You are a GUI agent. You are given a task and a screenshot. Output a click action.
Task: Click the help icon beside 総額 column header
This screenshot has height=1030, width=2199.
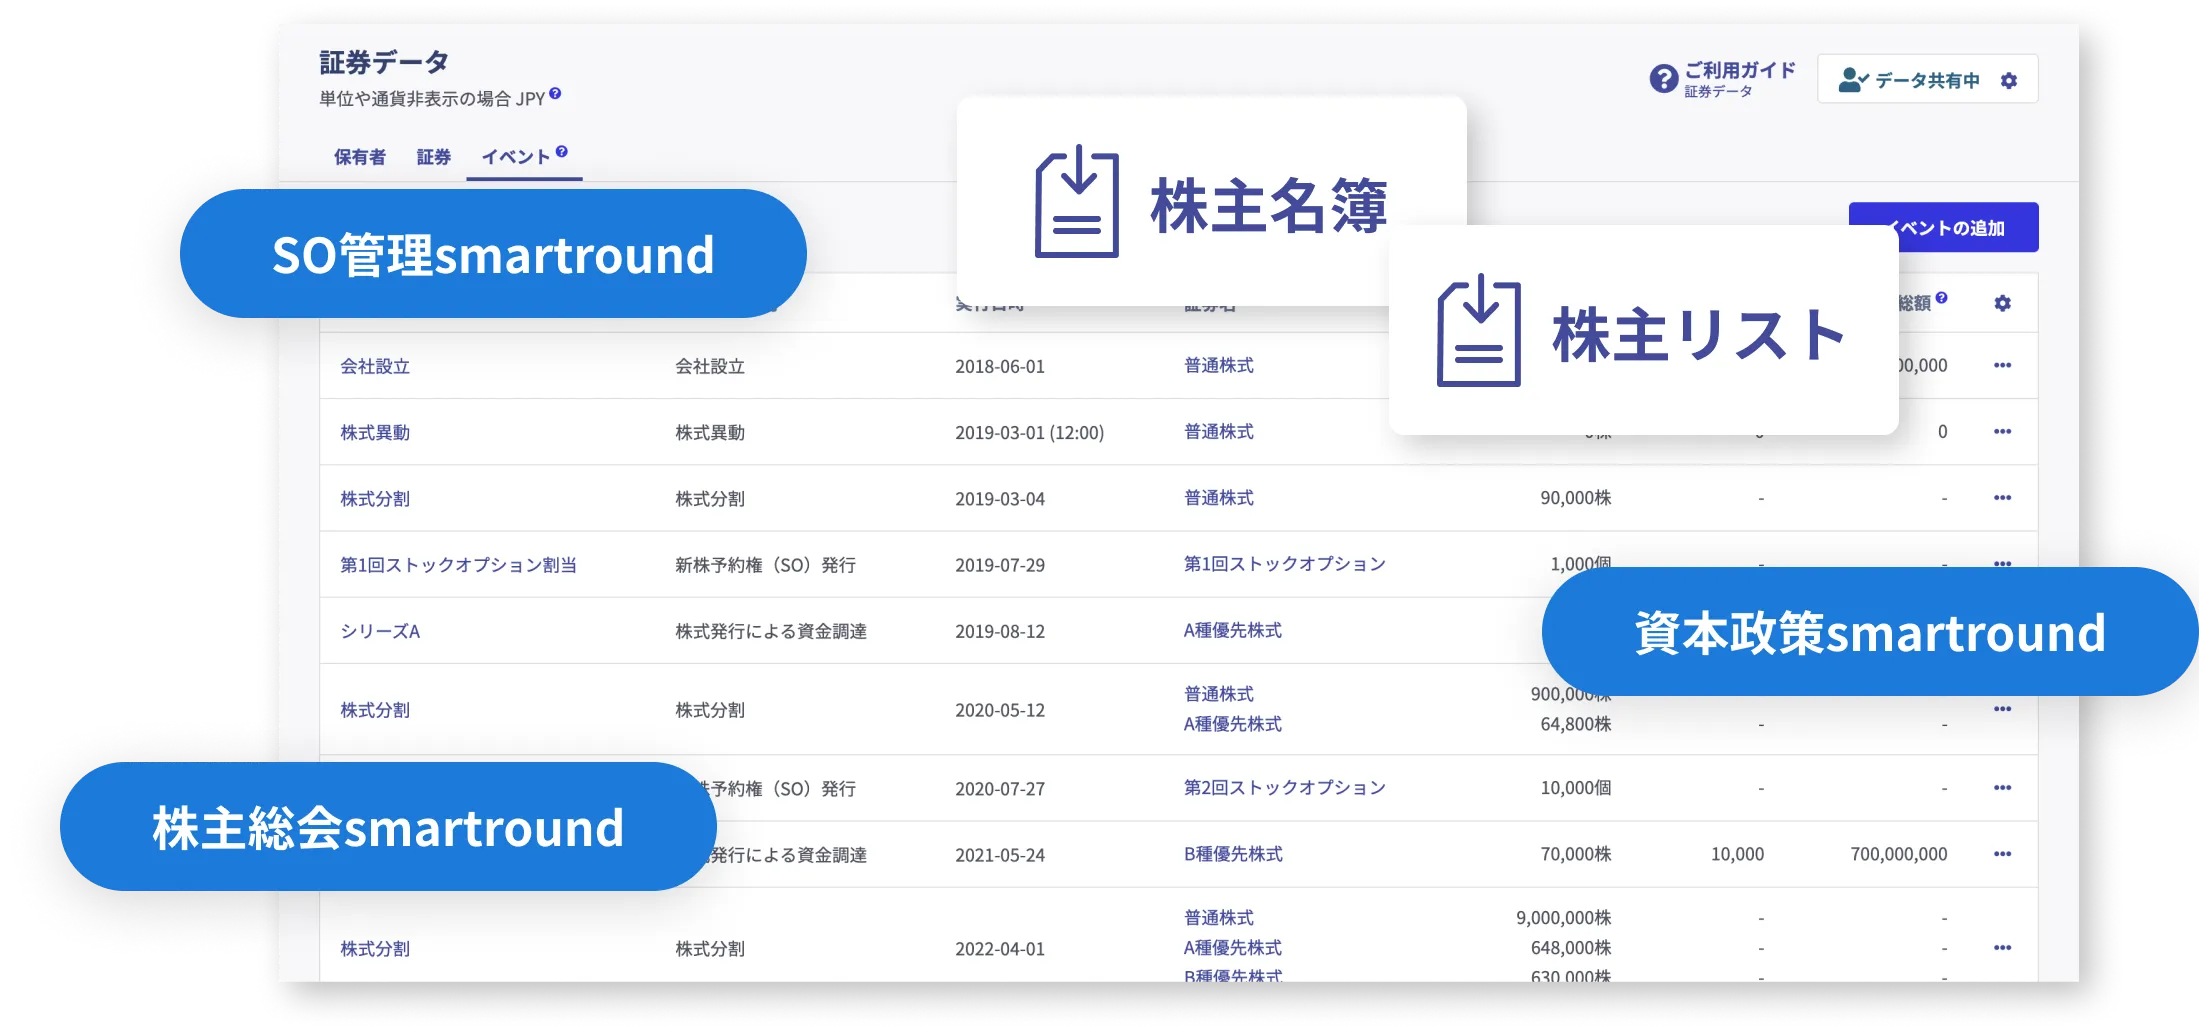(1941, 298)
